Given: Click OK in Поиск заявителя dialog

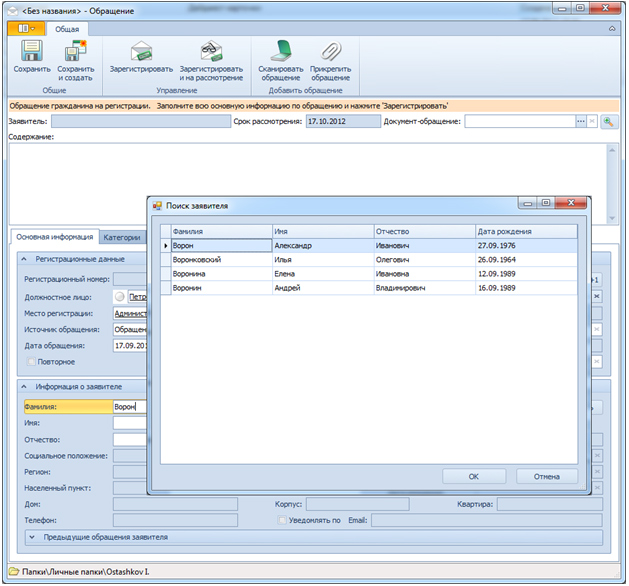Looking at the screenshot, I should coord(473,476).
